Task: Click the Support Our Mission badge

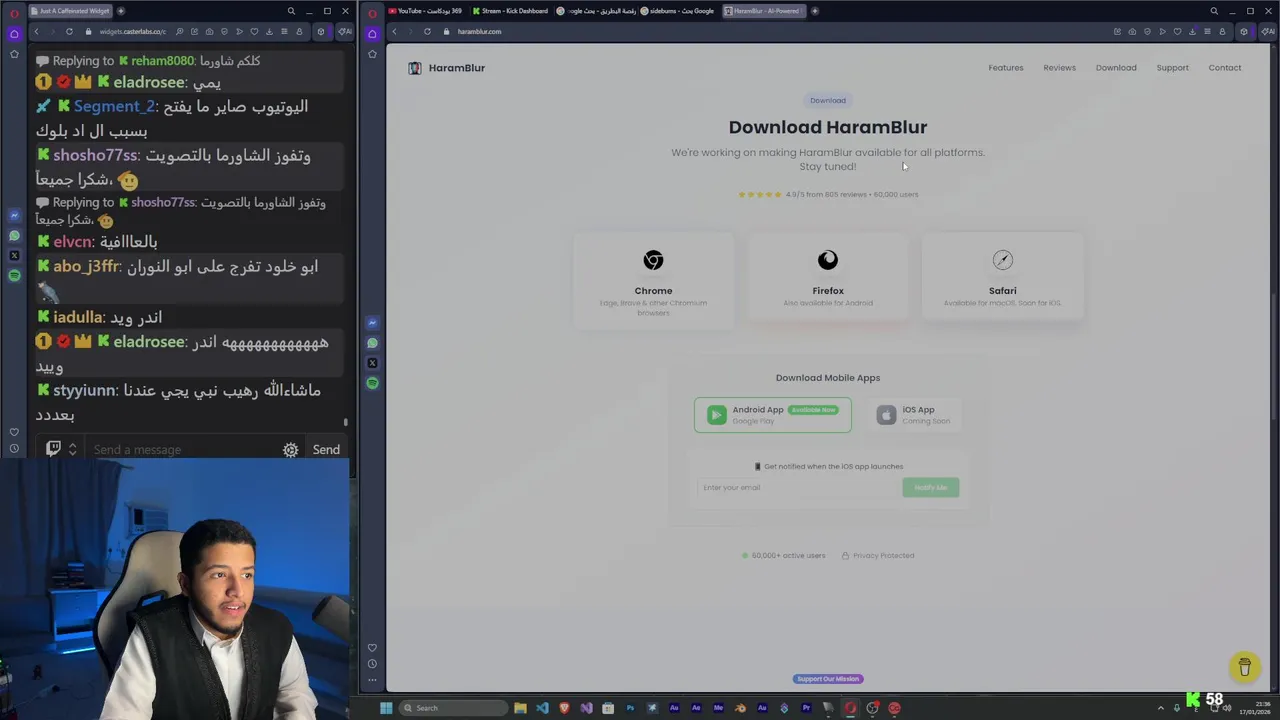Action: 827,679
